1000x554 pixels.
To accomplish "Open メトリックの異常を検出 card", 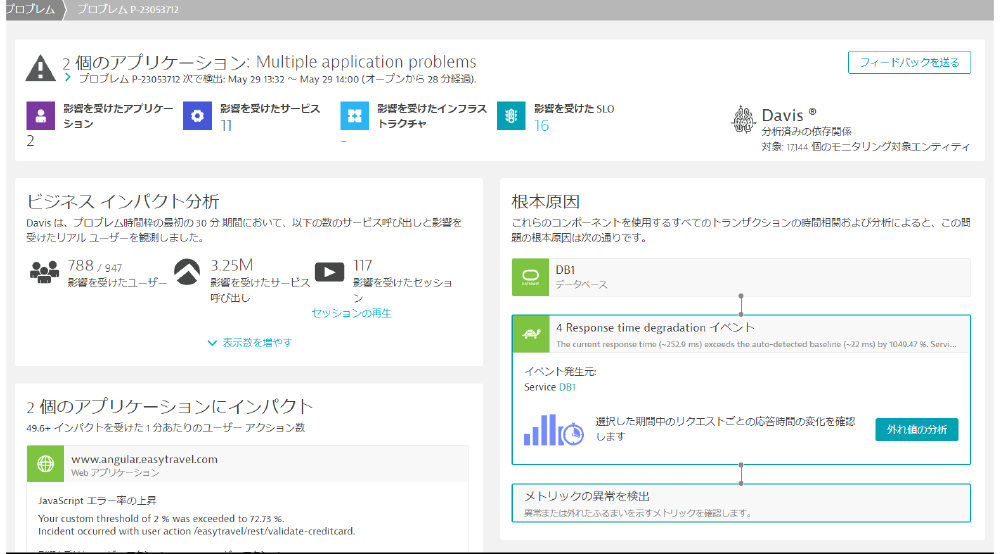I will coord(741,503).
